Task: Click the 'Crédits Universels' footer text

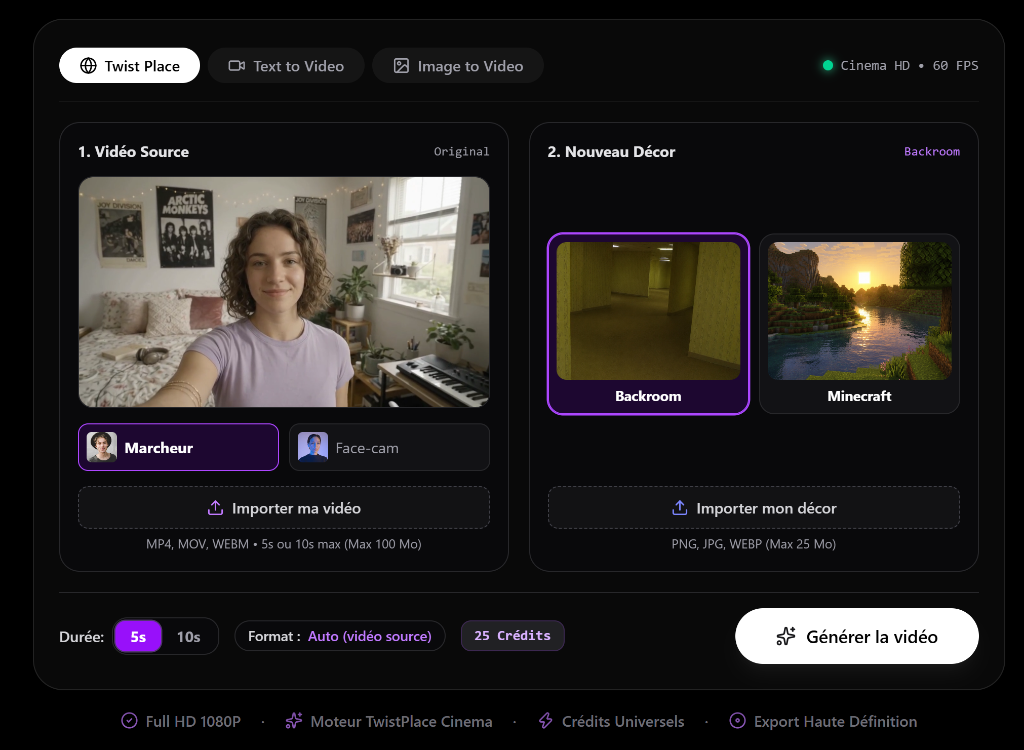Action: pyautogui.click(x=623, y=721)
